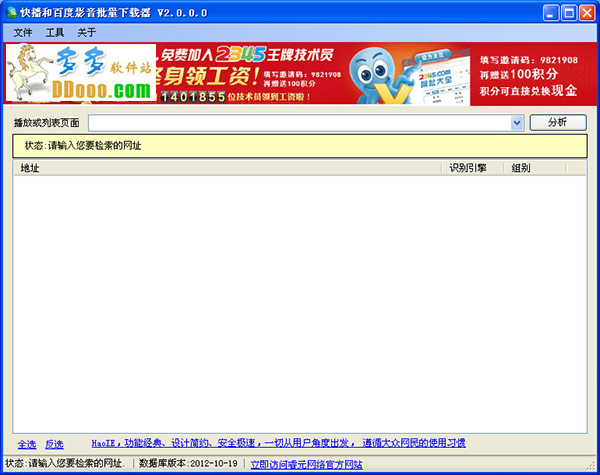Click the bottom 状态:请输入您要检索的网址 status bar text
The height and width of the screenshot is (475, 600).
[65, 464]
